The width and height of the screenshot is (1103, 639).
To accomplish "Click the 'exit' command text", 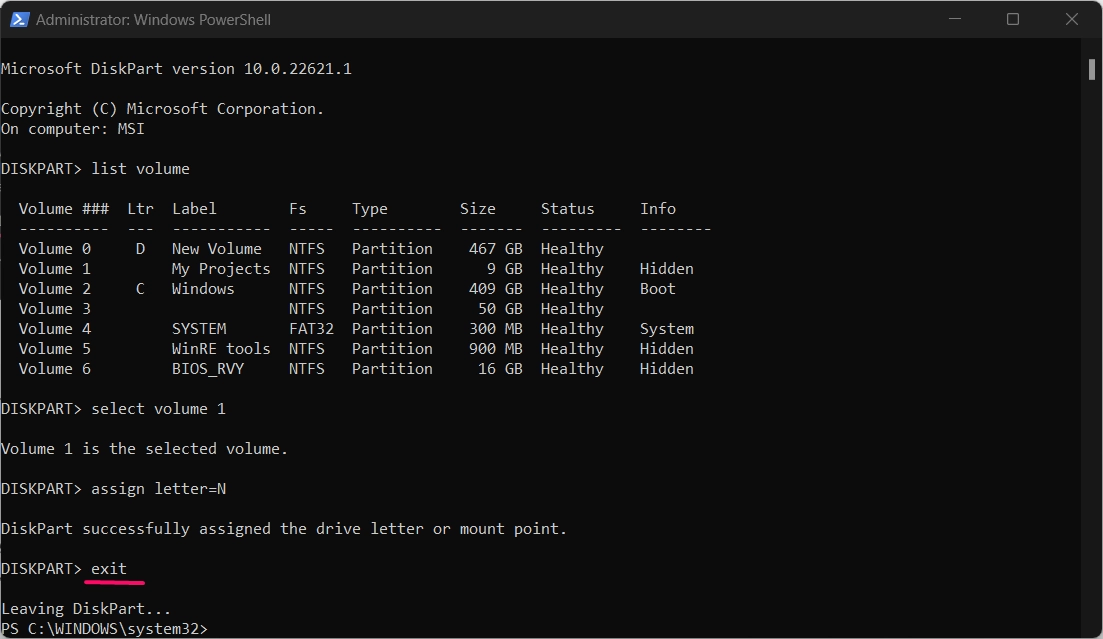I will pyautogui.click(x=109, y=569).
